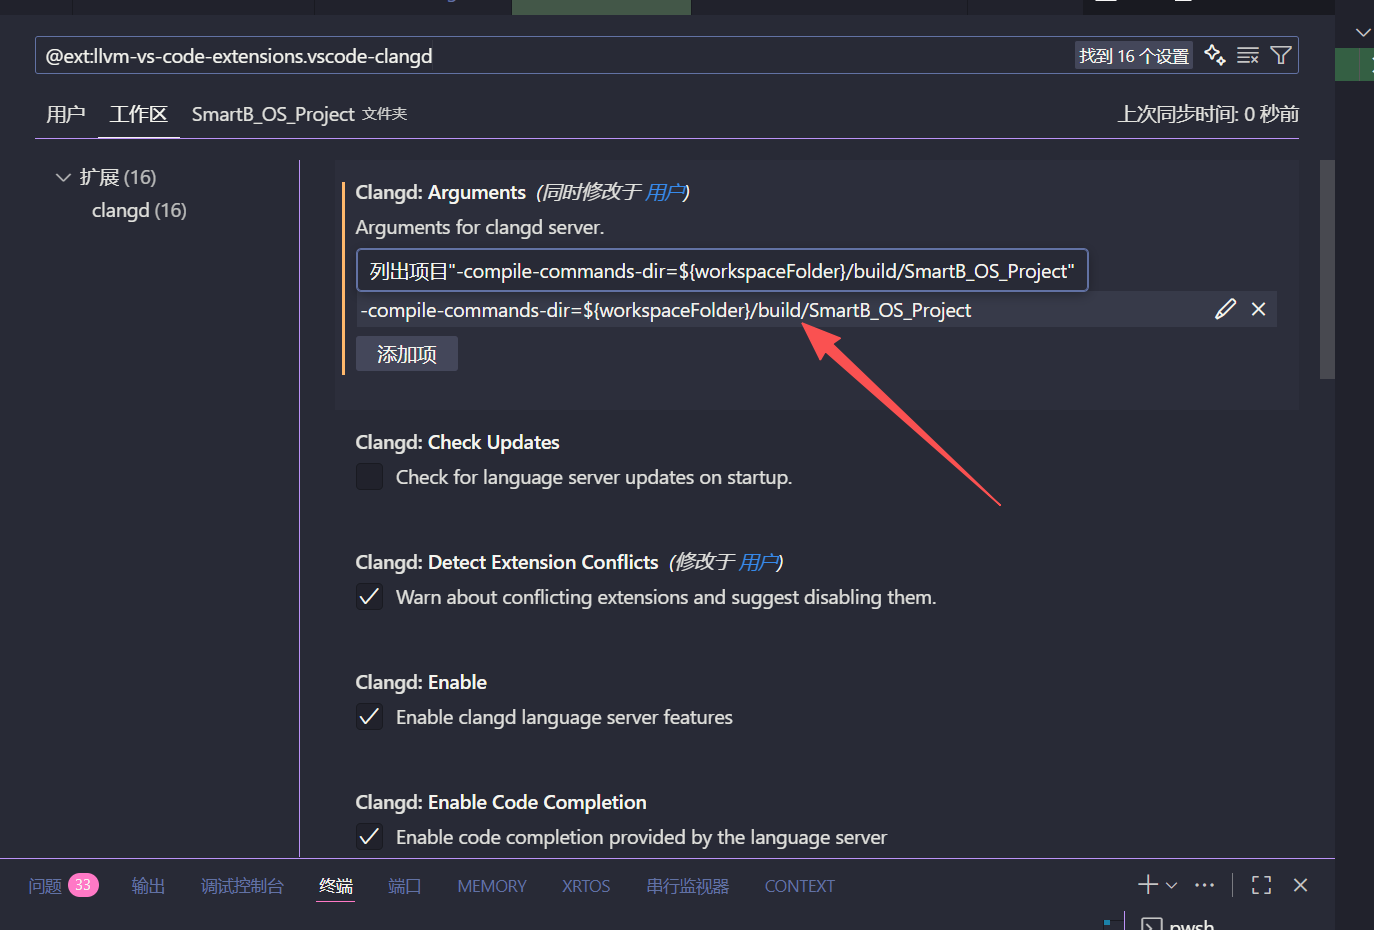The width and height of the screenshot is (1374, 930).
Task: Select the pwsh terminal entry
Action: tap(1179, 924)
